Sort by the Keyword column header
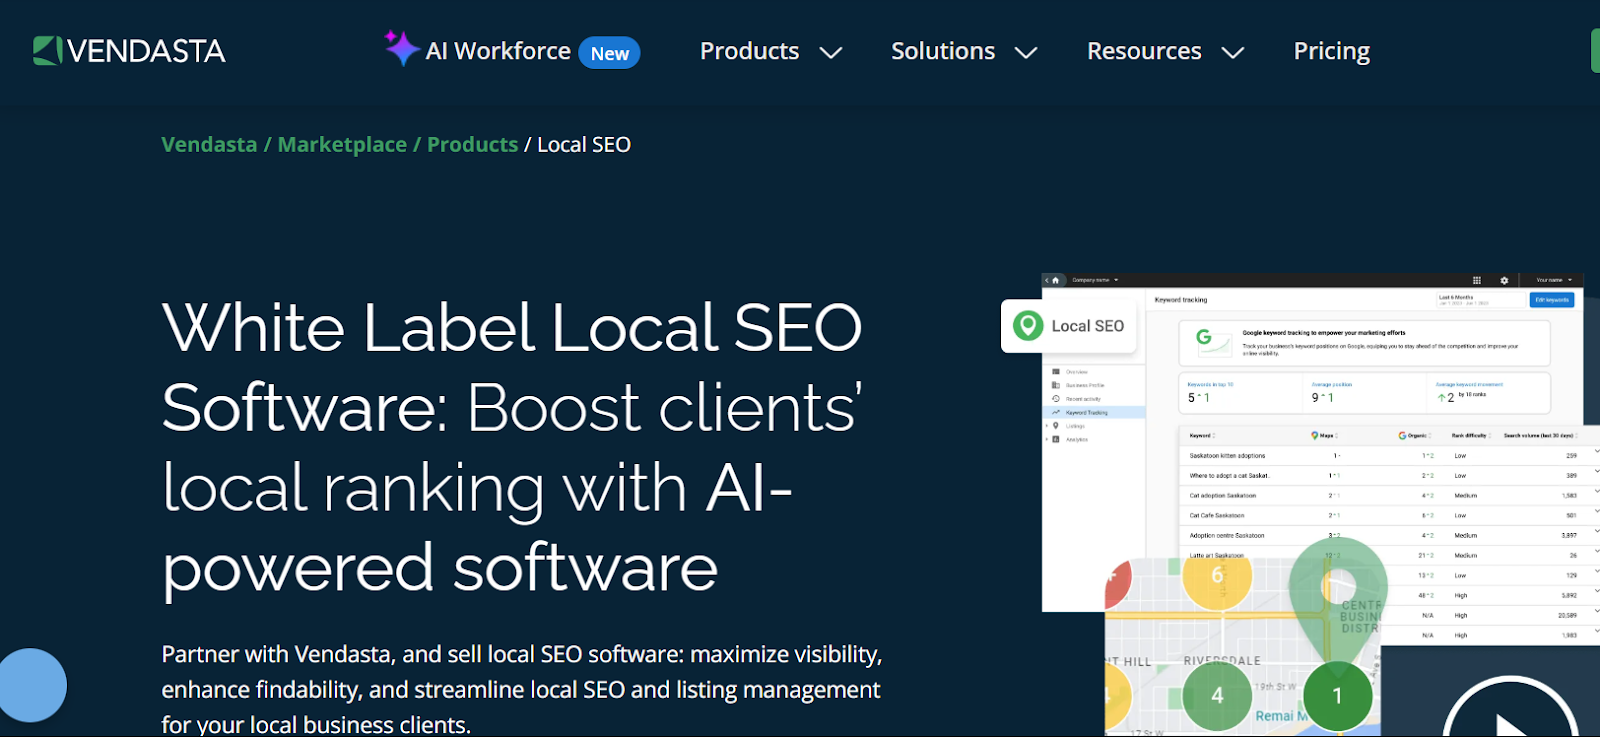Viewport: 1600px width, 737px height. (x=1202, y=436)
